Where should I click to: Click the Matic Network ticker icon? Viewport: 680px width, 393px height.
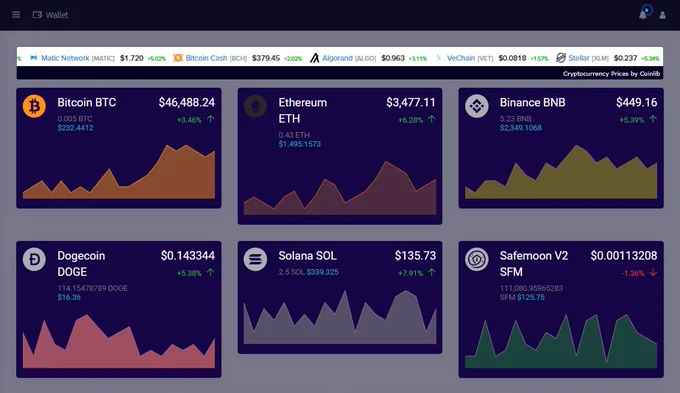point(33,58)
